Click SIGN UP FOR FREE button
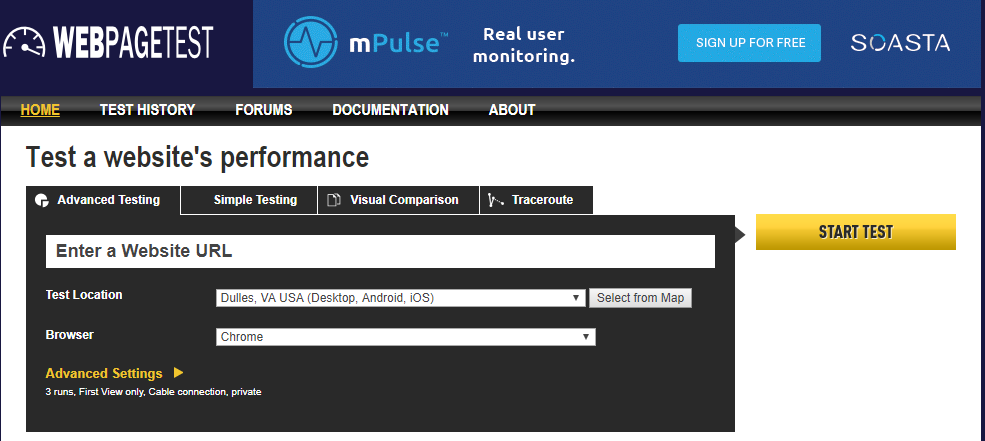The width and height of the screenshot is (985, 441). pyautogui.click(x=749, y=43)
